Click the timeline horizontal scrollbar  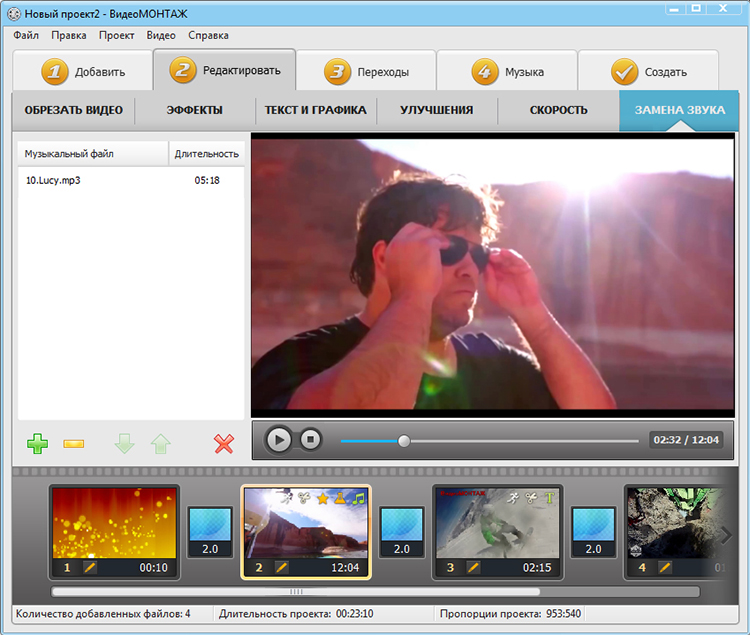coord(375,592)
